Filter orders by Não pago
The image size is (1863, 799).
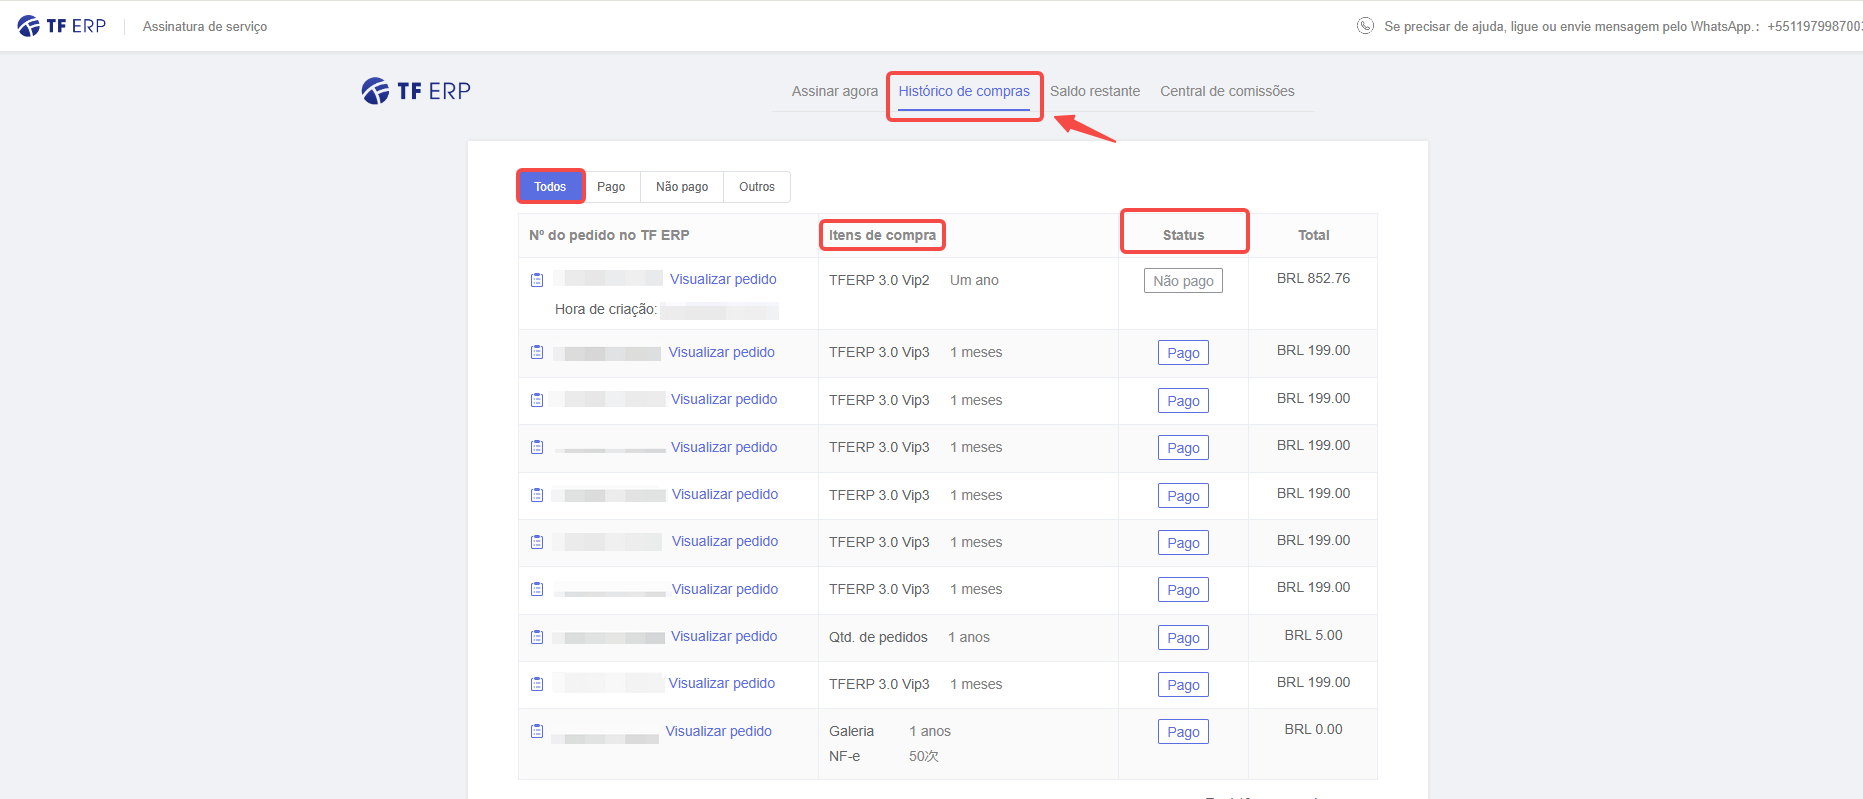pyautogui.click(x=682, y=187)
